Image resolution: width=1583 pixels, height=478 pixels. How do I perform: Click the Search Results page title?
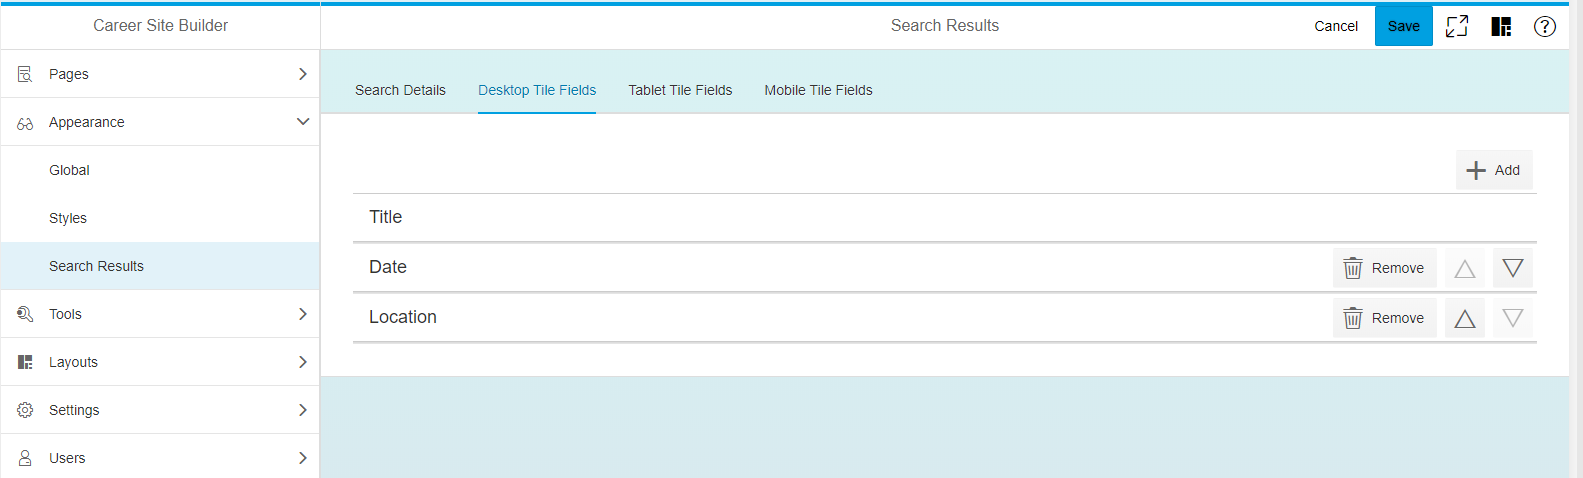pos(945,25)
